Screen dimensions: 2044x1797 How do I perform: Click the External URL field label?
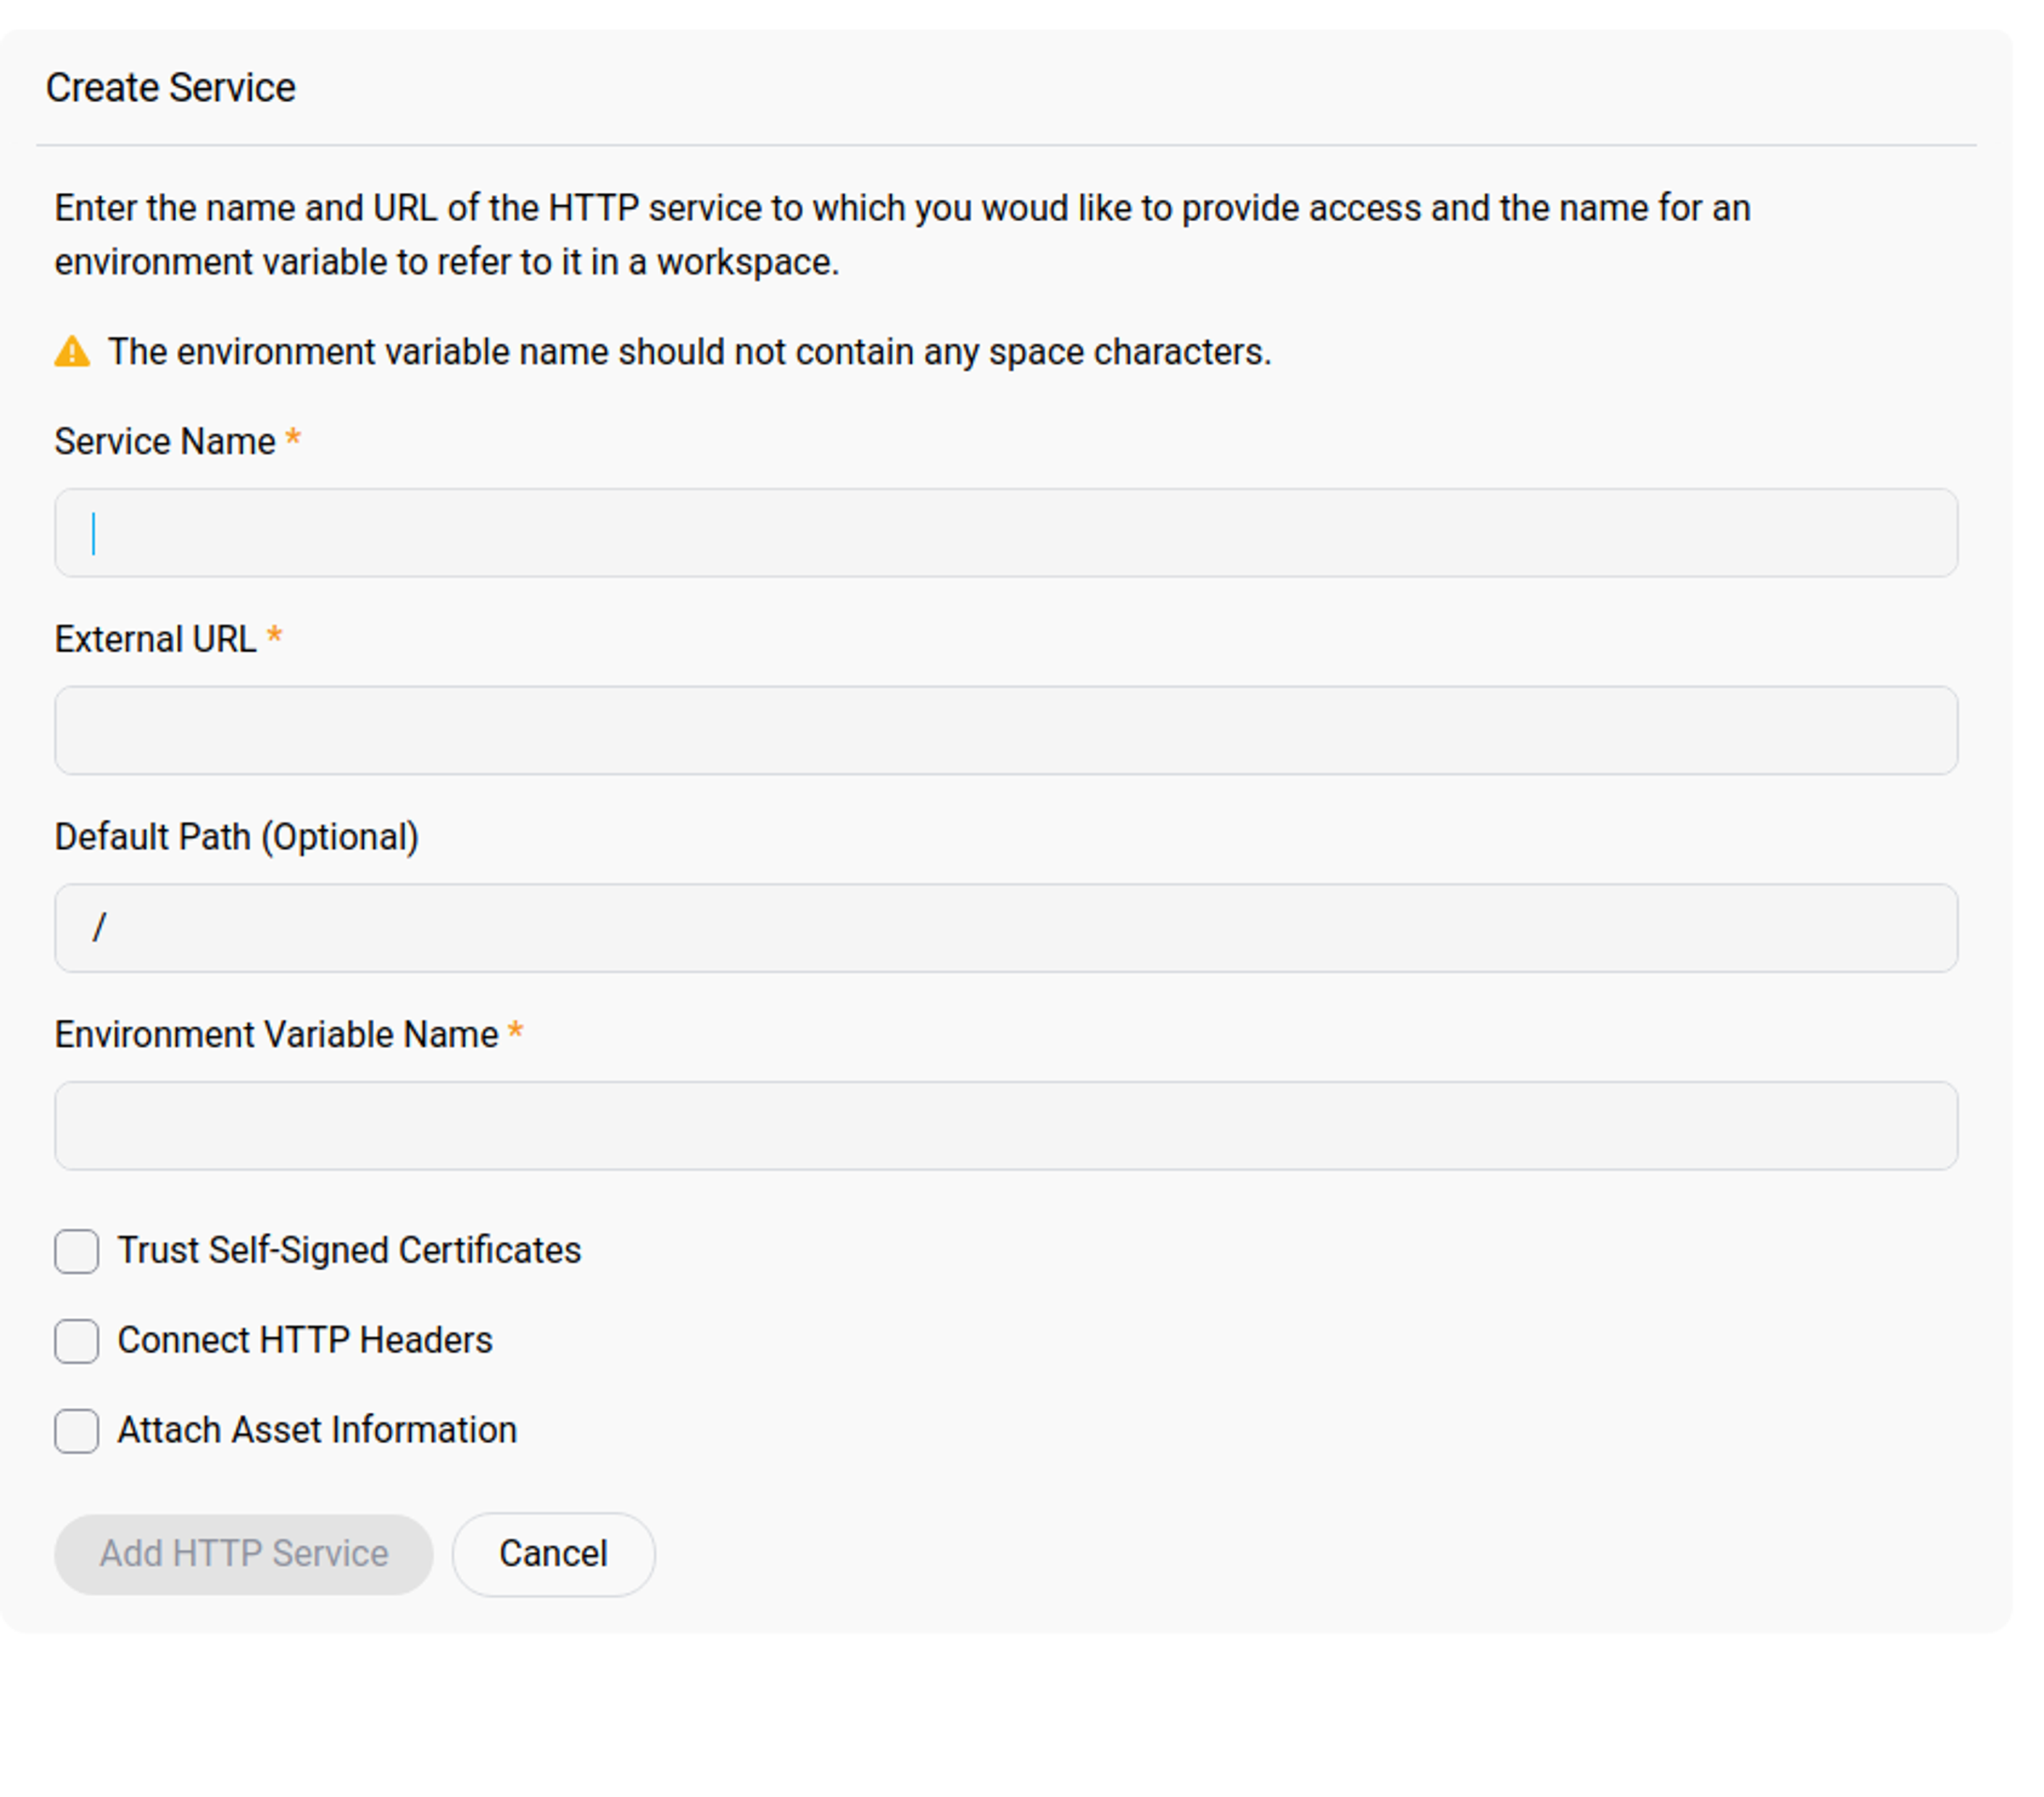[x=155, y=639]
